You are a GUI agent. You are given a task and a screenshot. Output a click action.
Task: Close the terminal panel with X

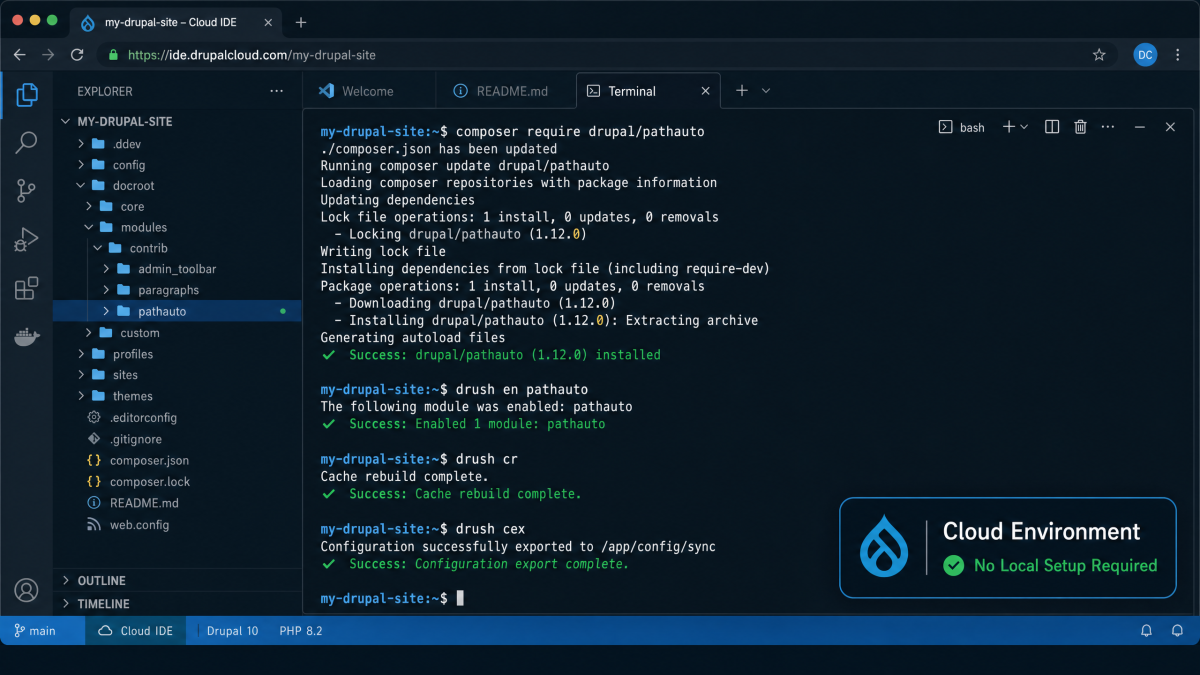(1170, 127)
